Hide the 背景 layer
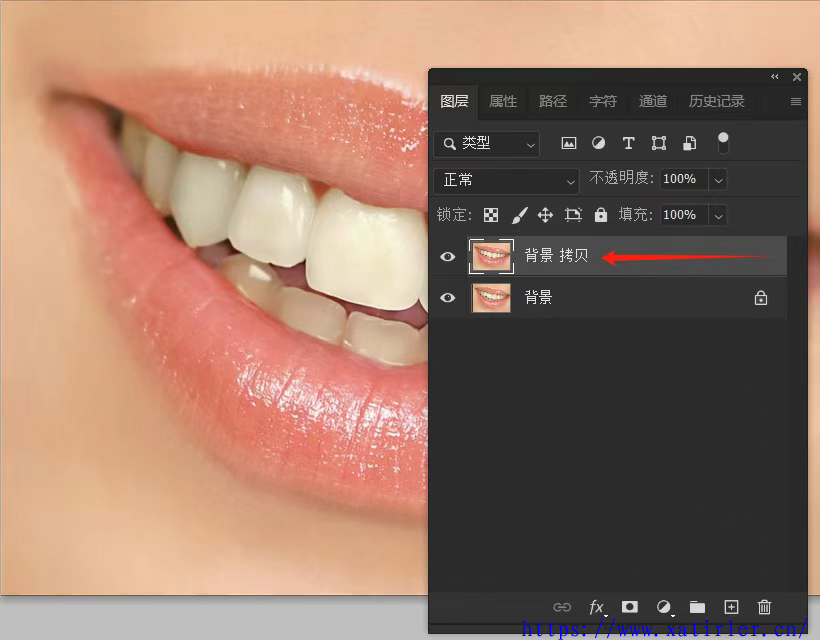The height and width of the screenshot is (640, 820). (x=448, y=297)
